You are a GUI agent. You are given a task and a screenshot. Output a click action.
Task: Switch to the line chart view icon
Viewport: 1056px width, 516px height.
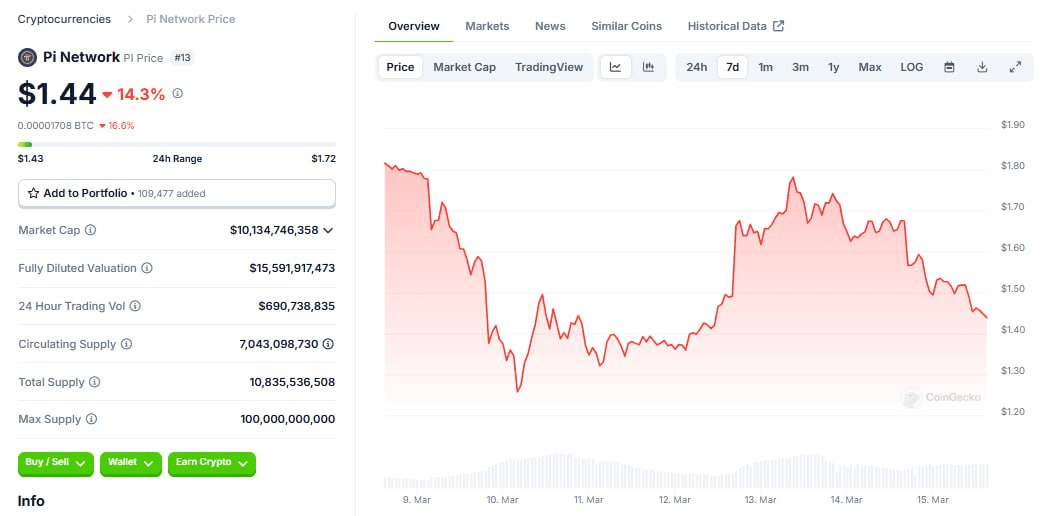[616, 67]
